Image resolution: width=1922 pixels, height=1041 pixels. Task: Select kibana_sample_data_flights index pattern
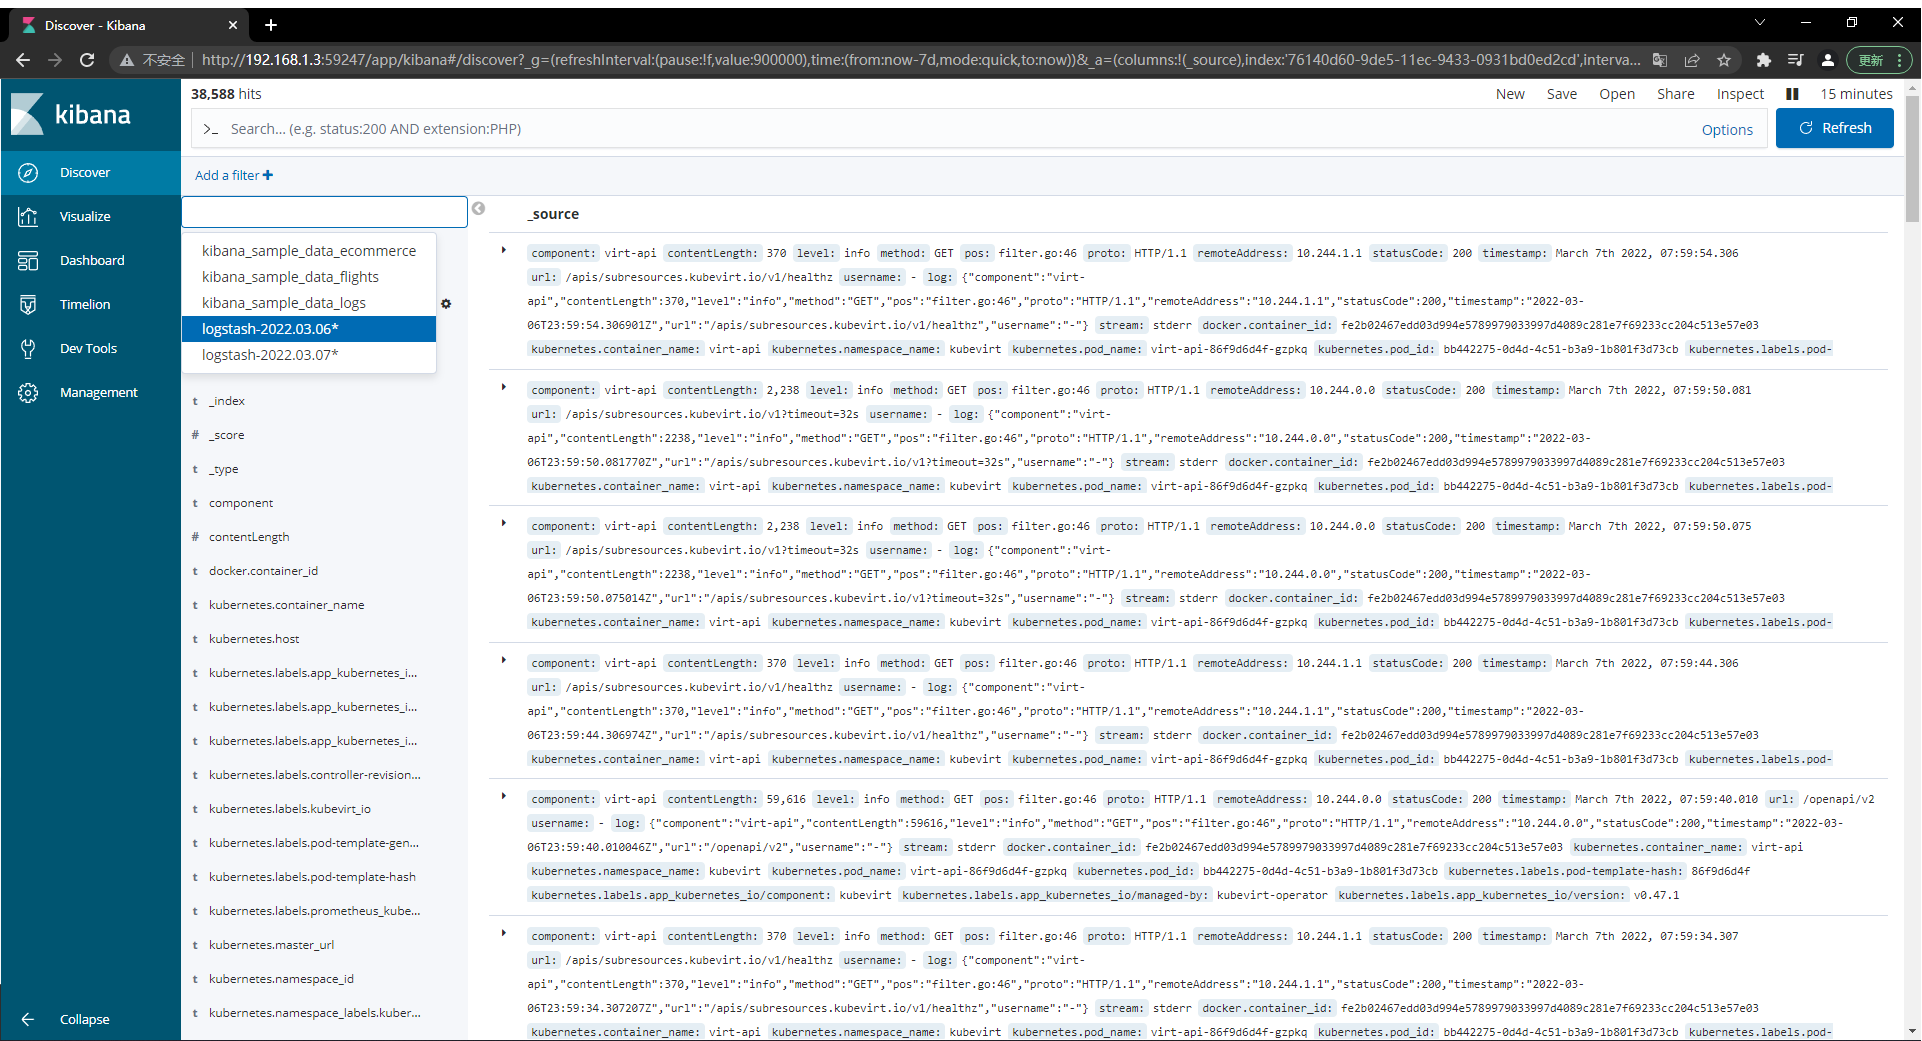pyautogui.click(x=309, y=277)
